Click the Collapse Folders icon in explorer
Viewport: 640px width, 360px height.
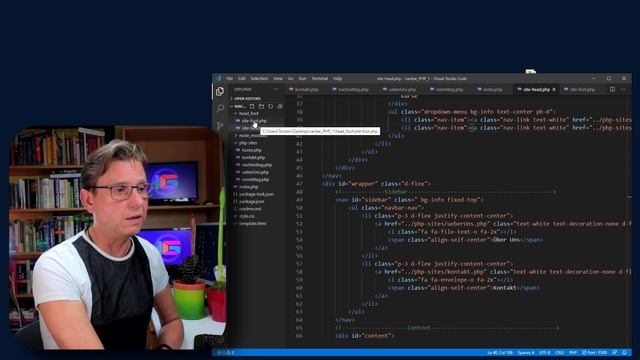pyautogui.click(x=280, y=106)
